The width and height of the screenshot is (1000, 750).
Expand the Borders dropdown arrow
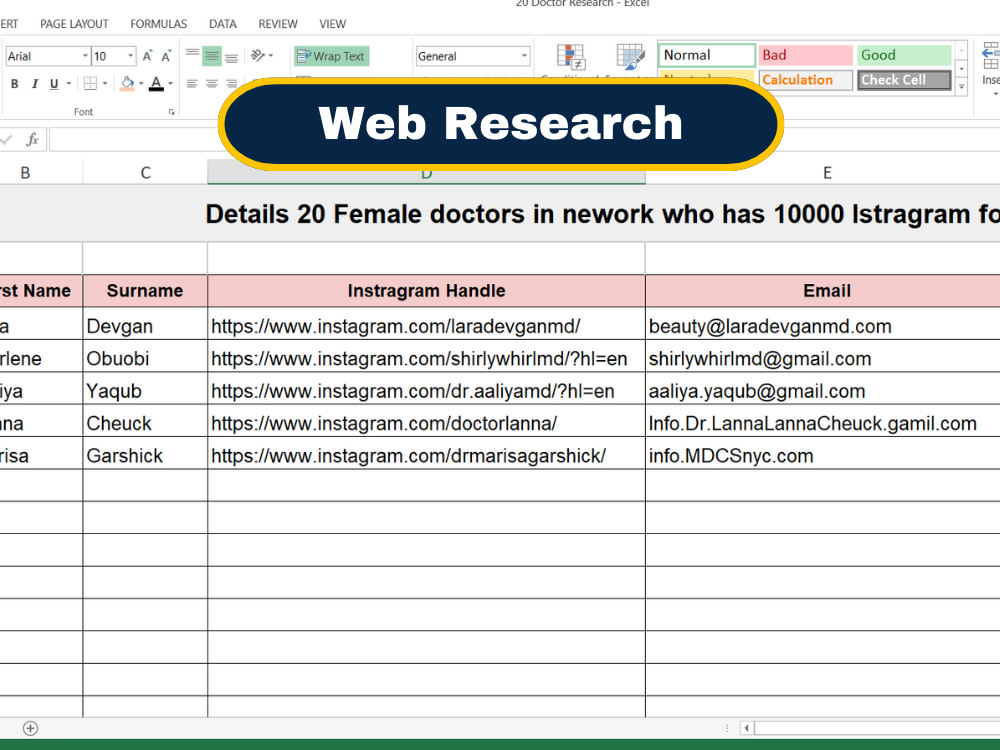tap(105, 84)
